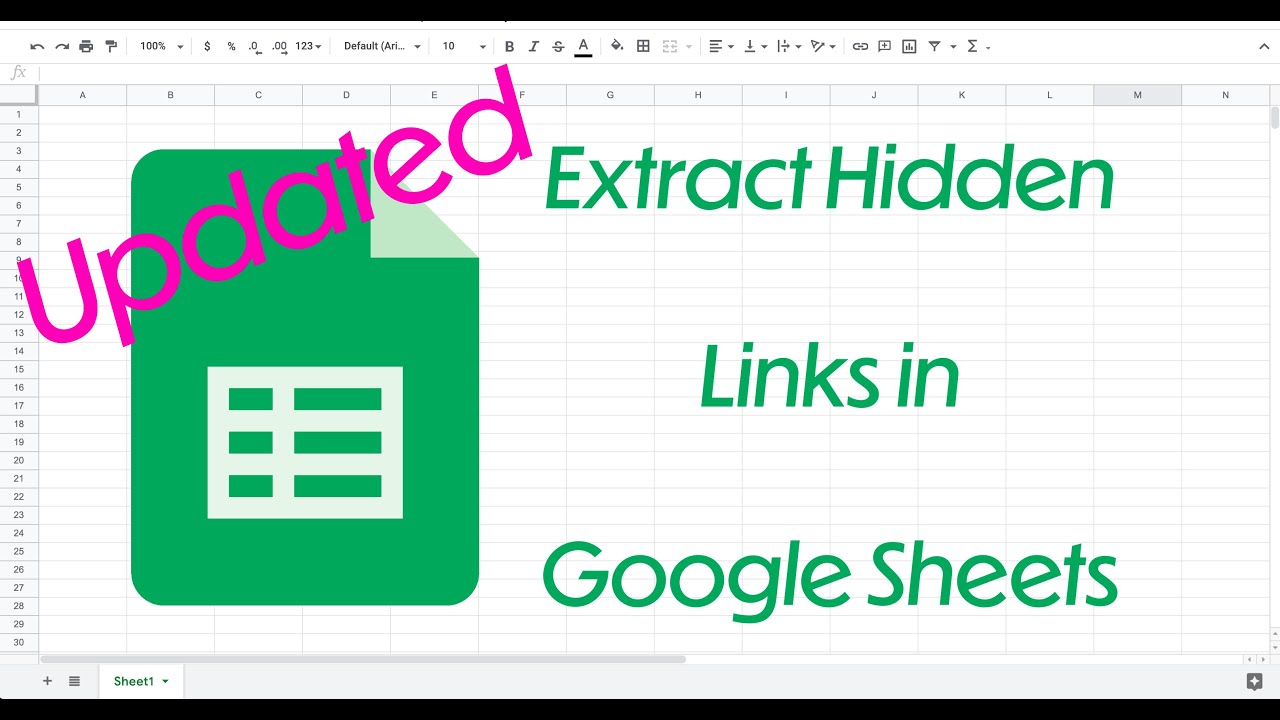The image size is (1280, 720).
Task: Open the merge cells type dropdown arrow
Action: 688,47
